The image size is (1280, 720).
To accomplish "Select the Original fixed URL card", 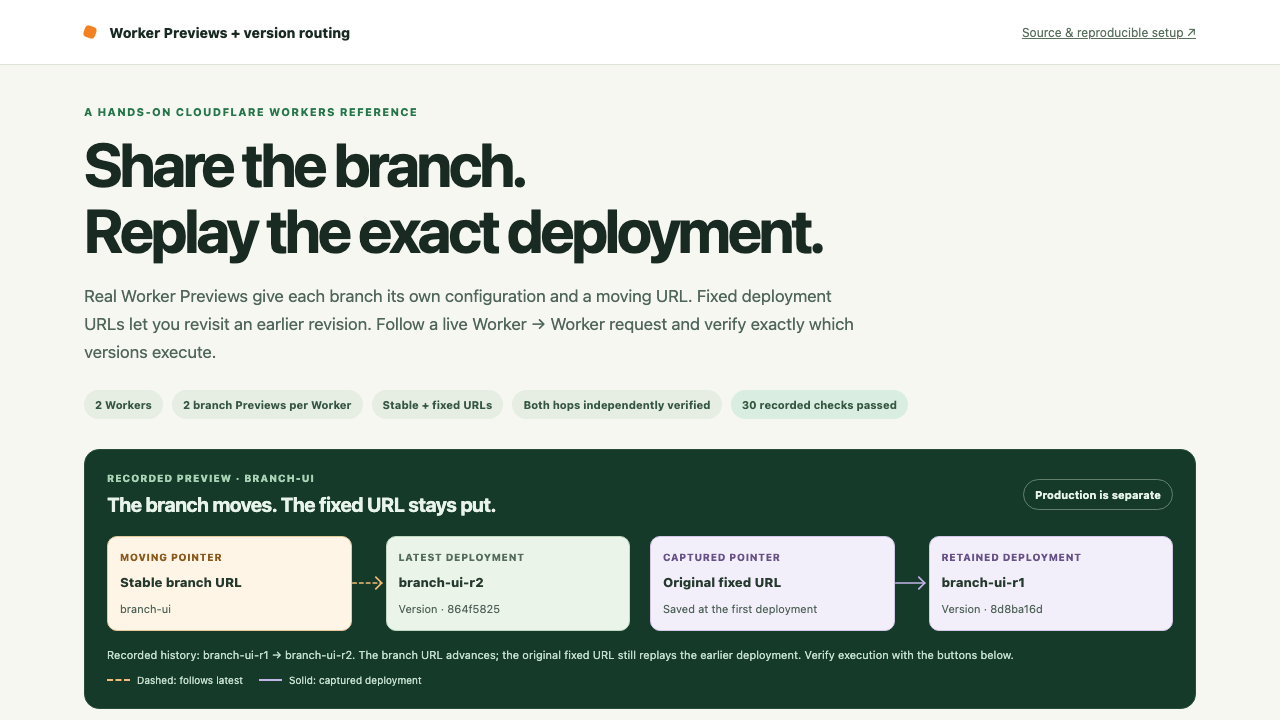I will pyautogui.click(x=772, y=584).
